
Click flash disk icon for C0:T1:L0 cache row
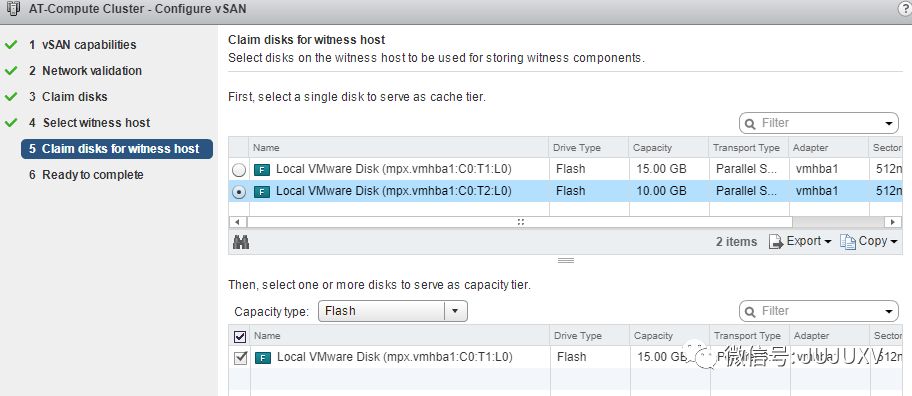click(262, 170)
